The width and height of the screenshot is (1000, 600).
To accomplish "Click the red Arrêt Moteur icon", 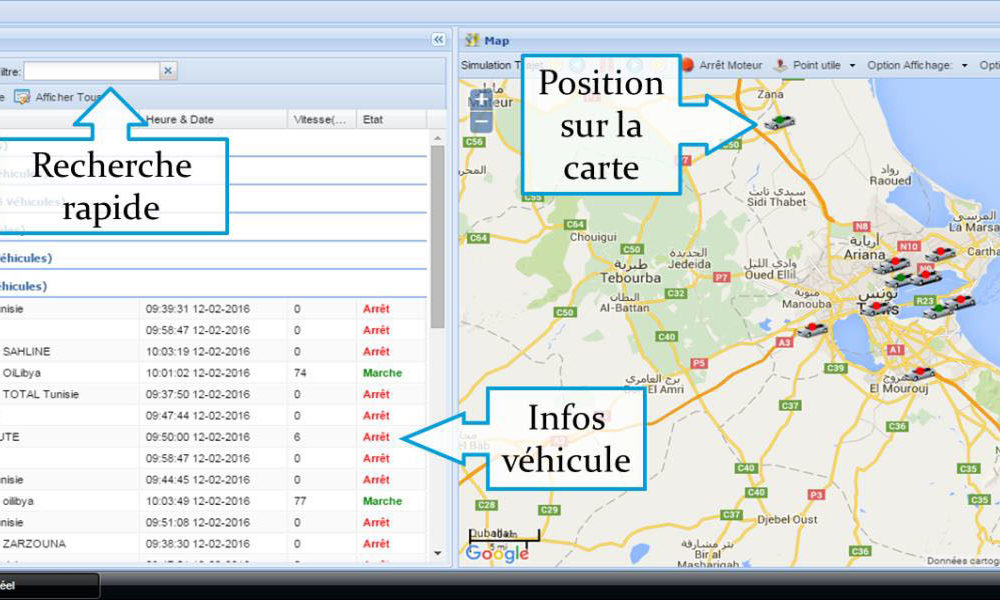I will [688, 65].
